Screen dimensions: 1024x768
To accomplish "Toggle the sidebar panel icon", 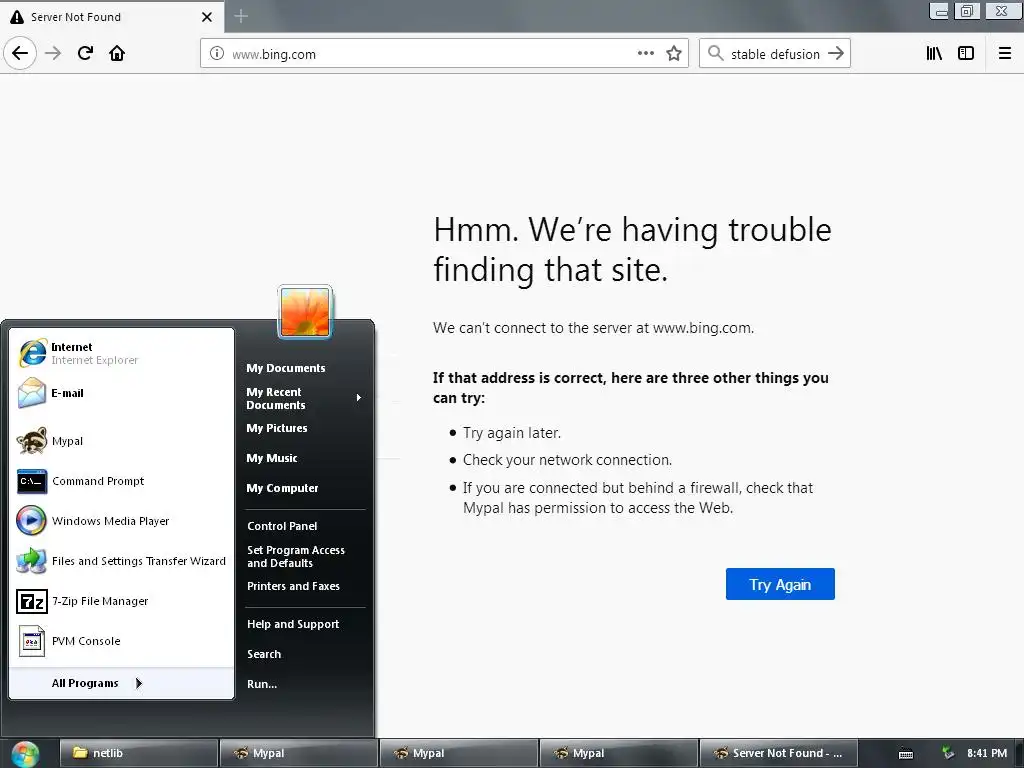I will click(x=966, y=54).
